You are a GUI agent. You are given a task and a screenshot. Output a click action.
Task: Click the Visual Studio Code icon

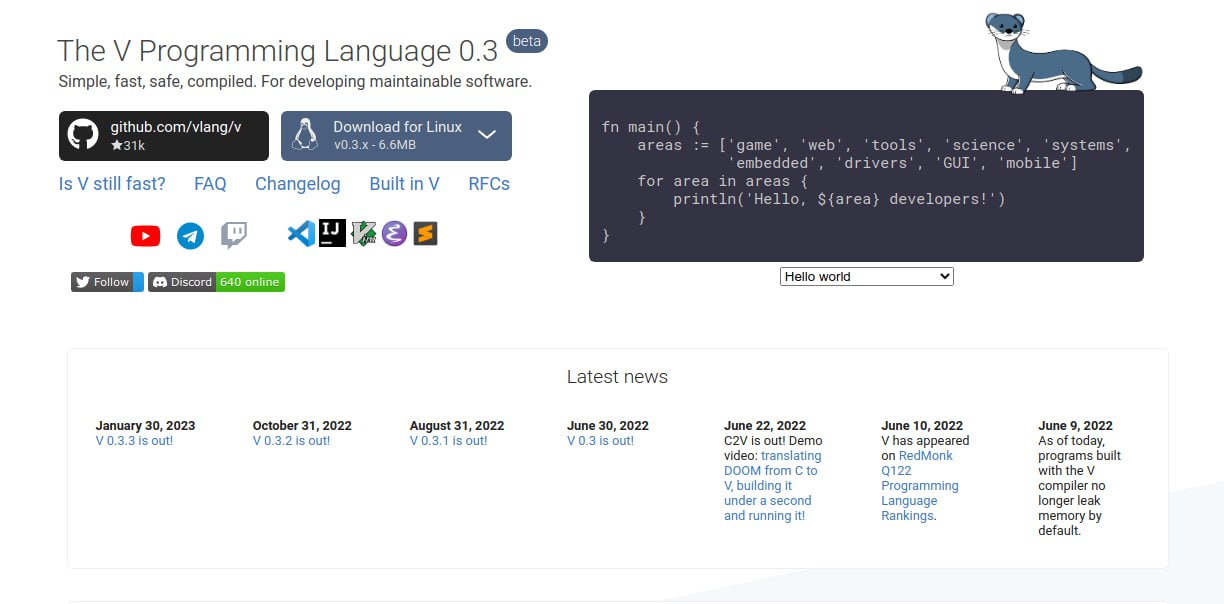[300, 234]
